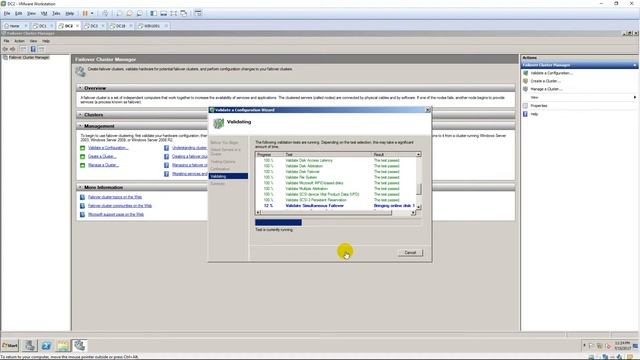This screenshot has width=640, height=360.
Task: Open VMware File menu
Action: pyautogui.click(x=7, y=13)
